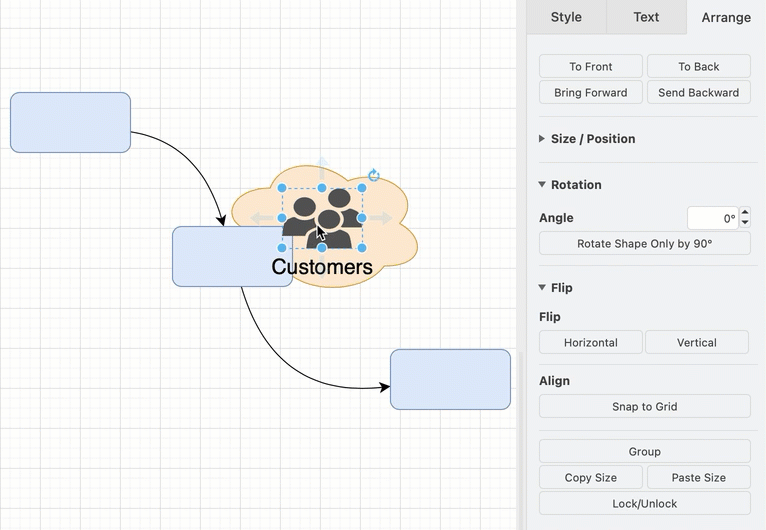Viewport: 766px width, 530px height.
Task: Collapse the Rotation section
Action: pos(570,185)
